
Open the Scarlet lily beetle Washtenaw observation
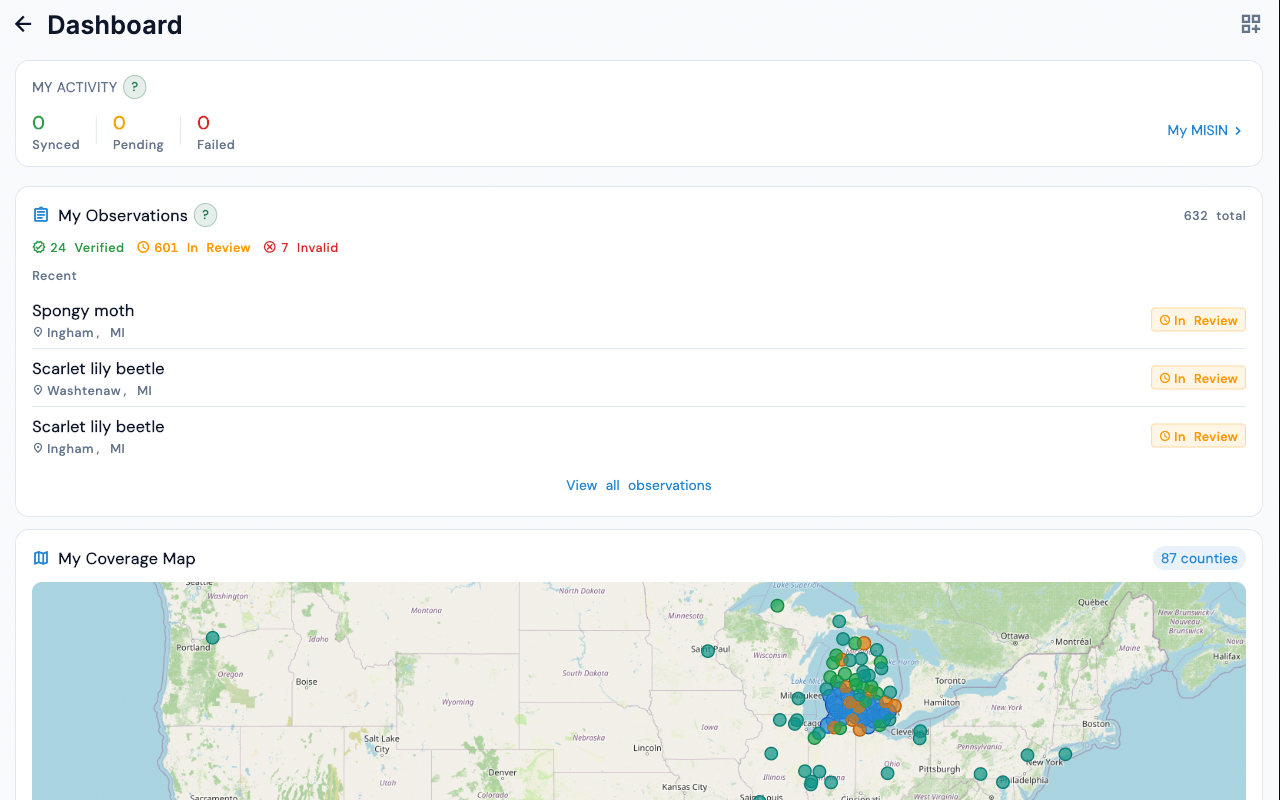point(639,378)
